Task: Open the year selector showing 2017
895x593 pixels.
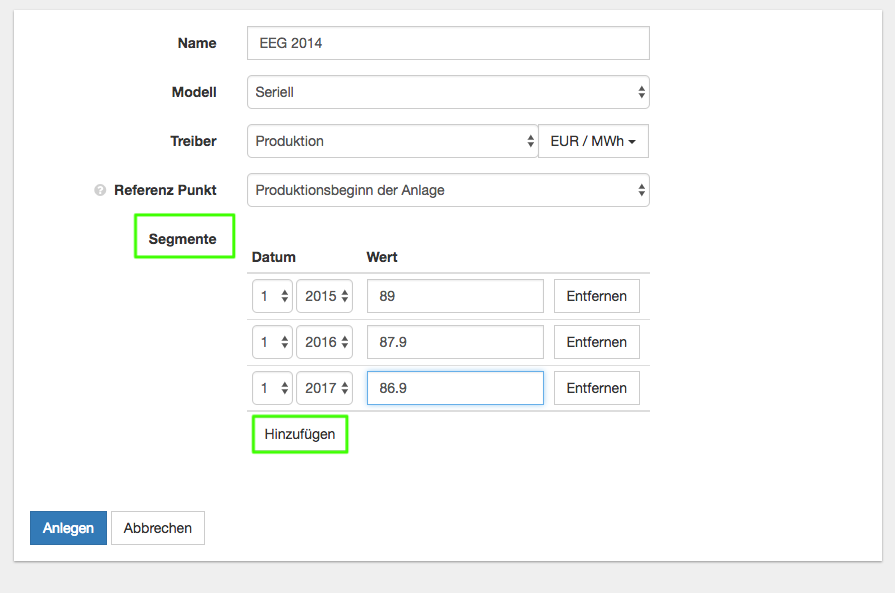Action: click(324, 388)
